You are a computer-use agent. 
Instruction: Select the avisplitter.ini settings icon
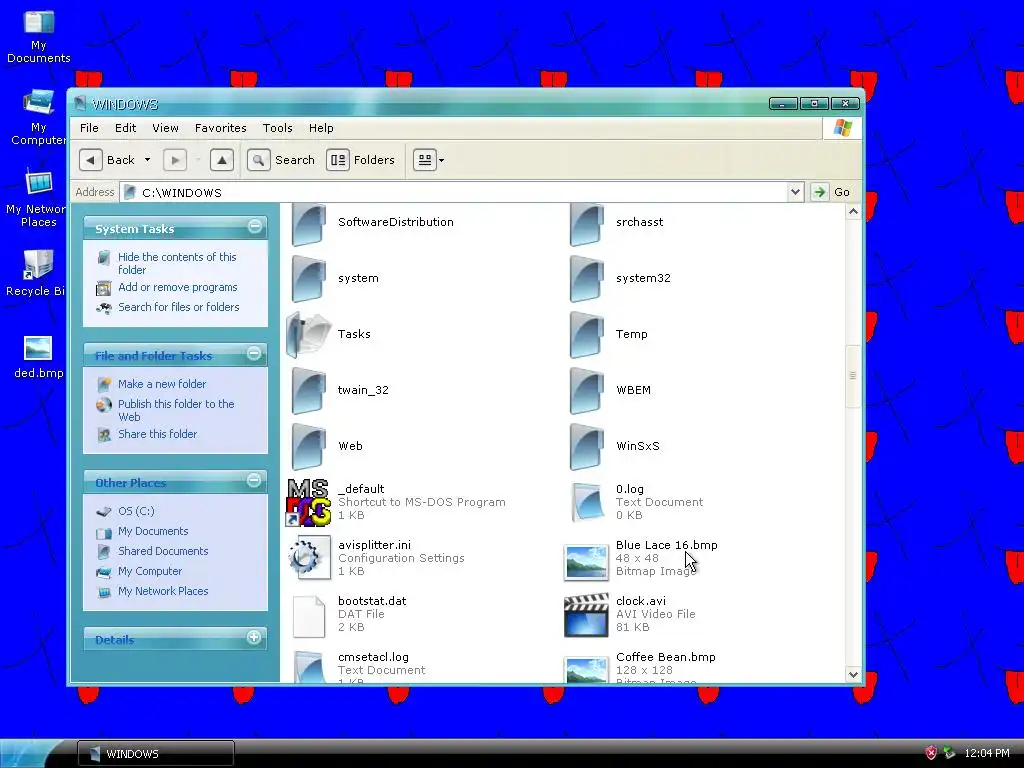click(x=309, y=558)
